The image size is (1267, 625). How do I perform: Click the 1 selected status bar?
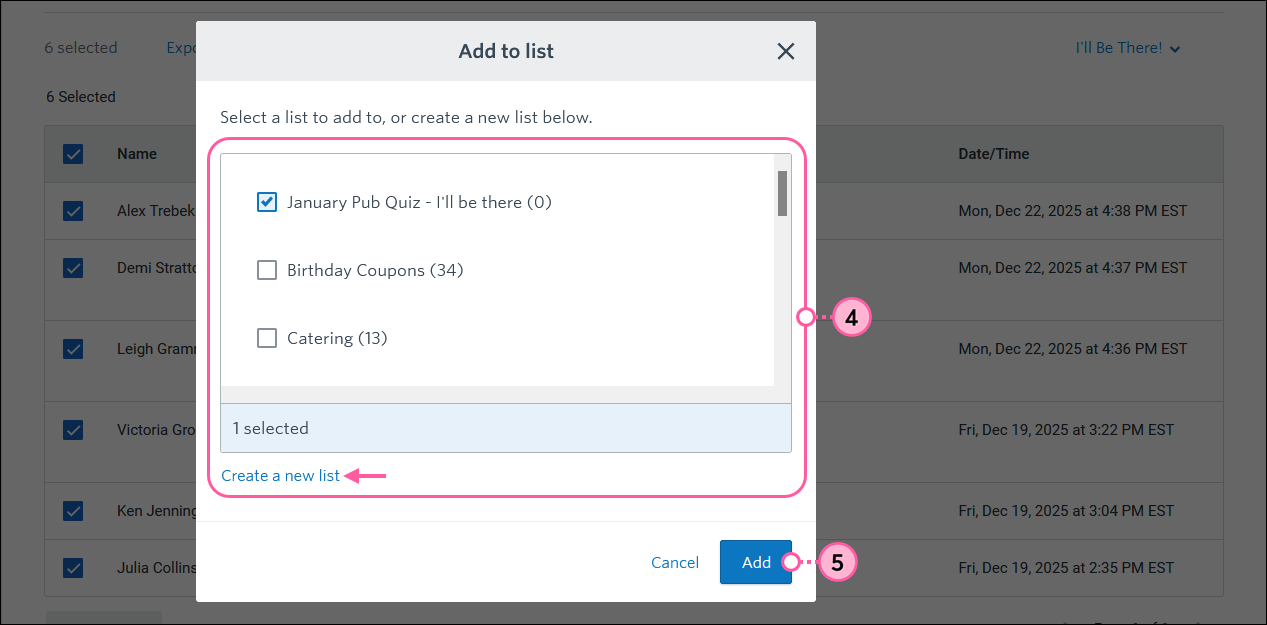pyautogui.click(x=505, y=427)
